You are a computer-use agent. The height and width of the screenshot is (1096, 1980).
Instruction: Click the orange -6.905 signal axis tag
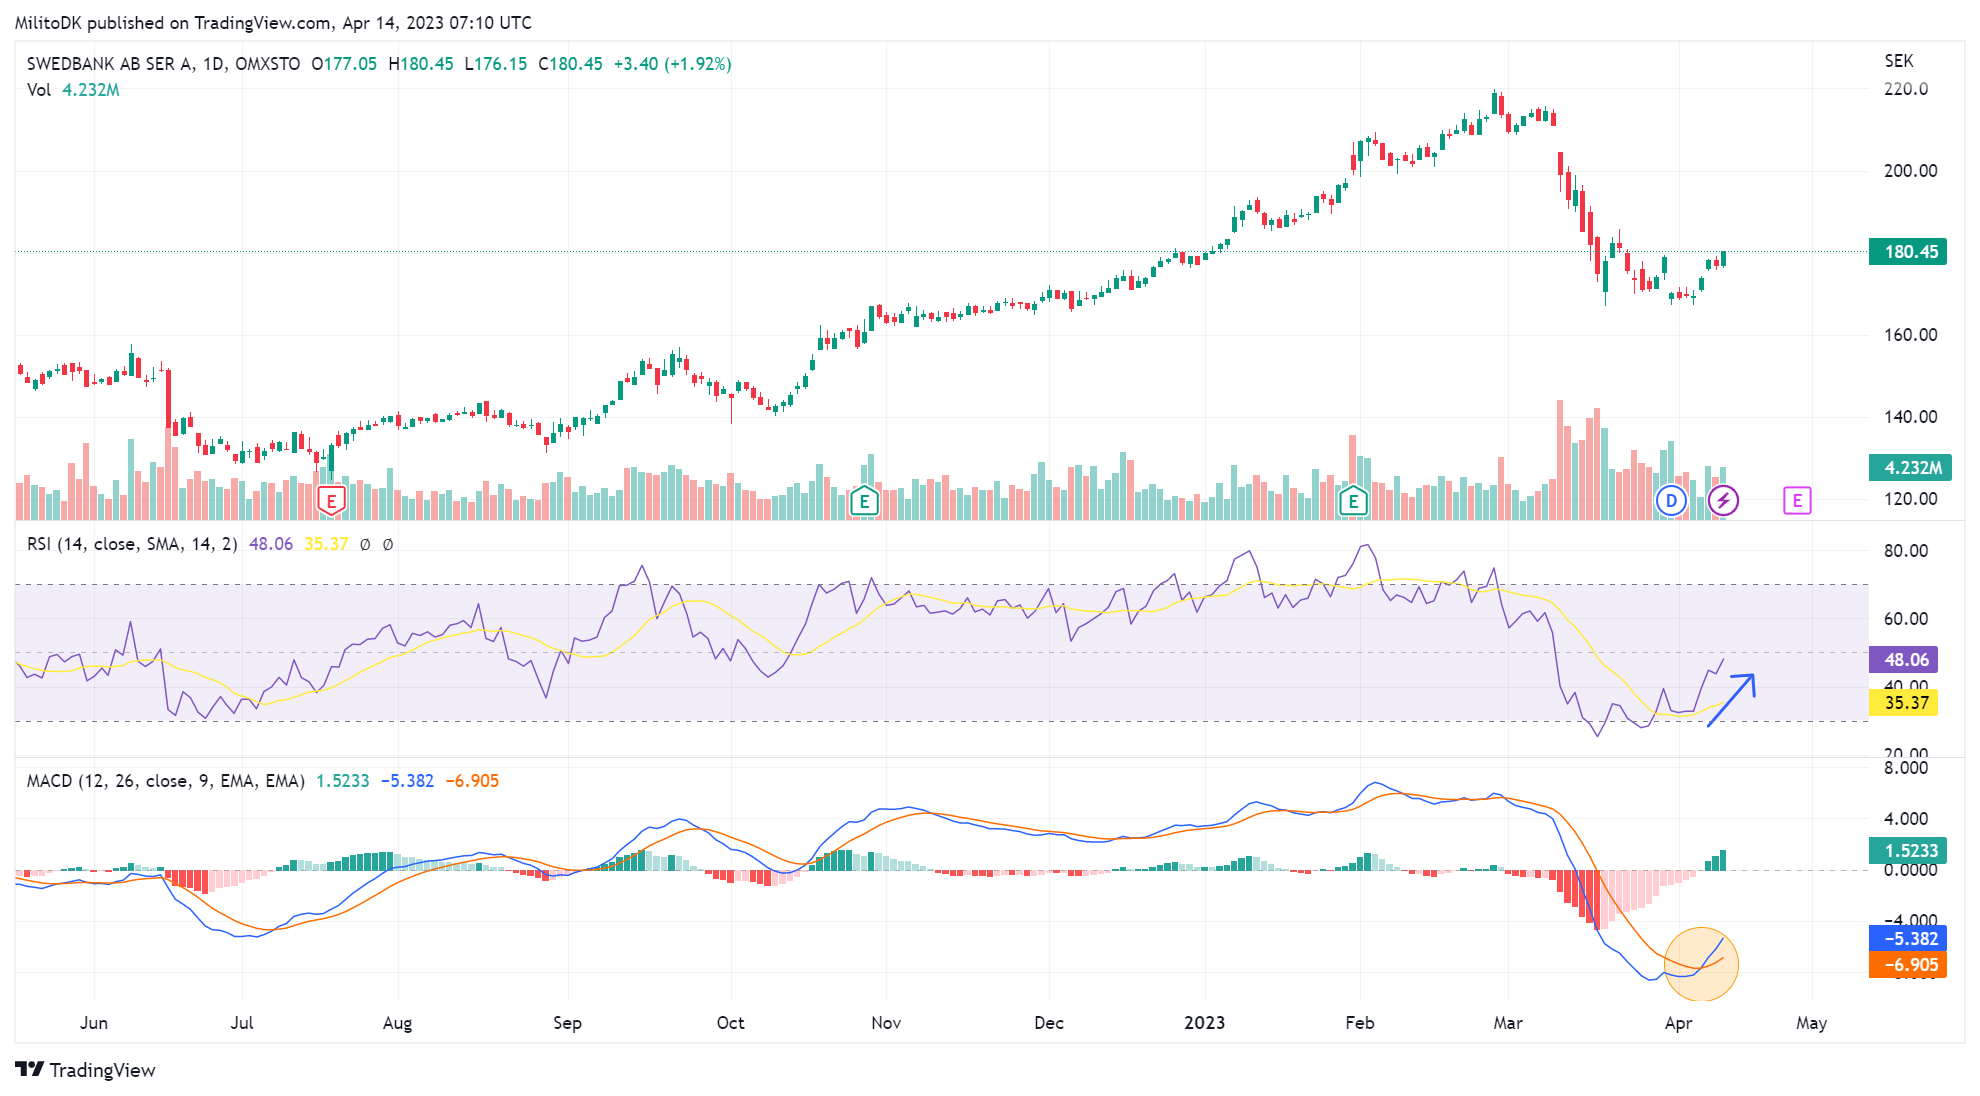point(1908,965)
